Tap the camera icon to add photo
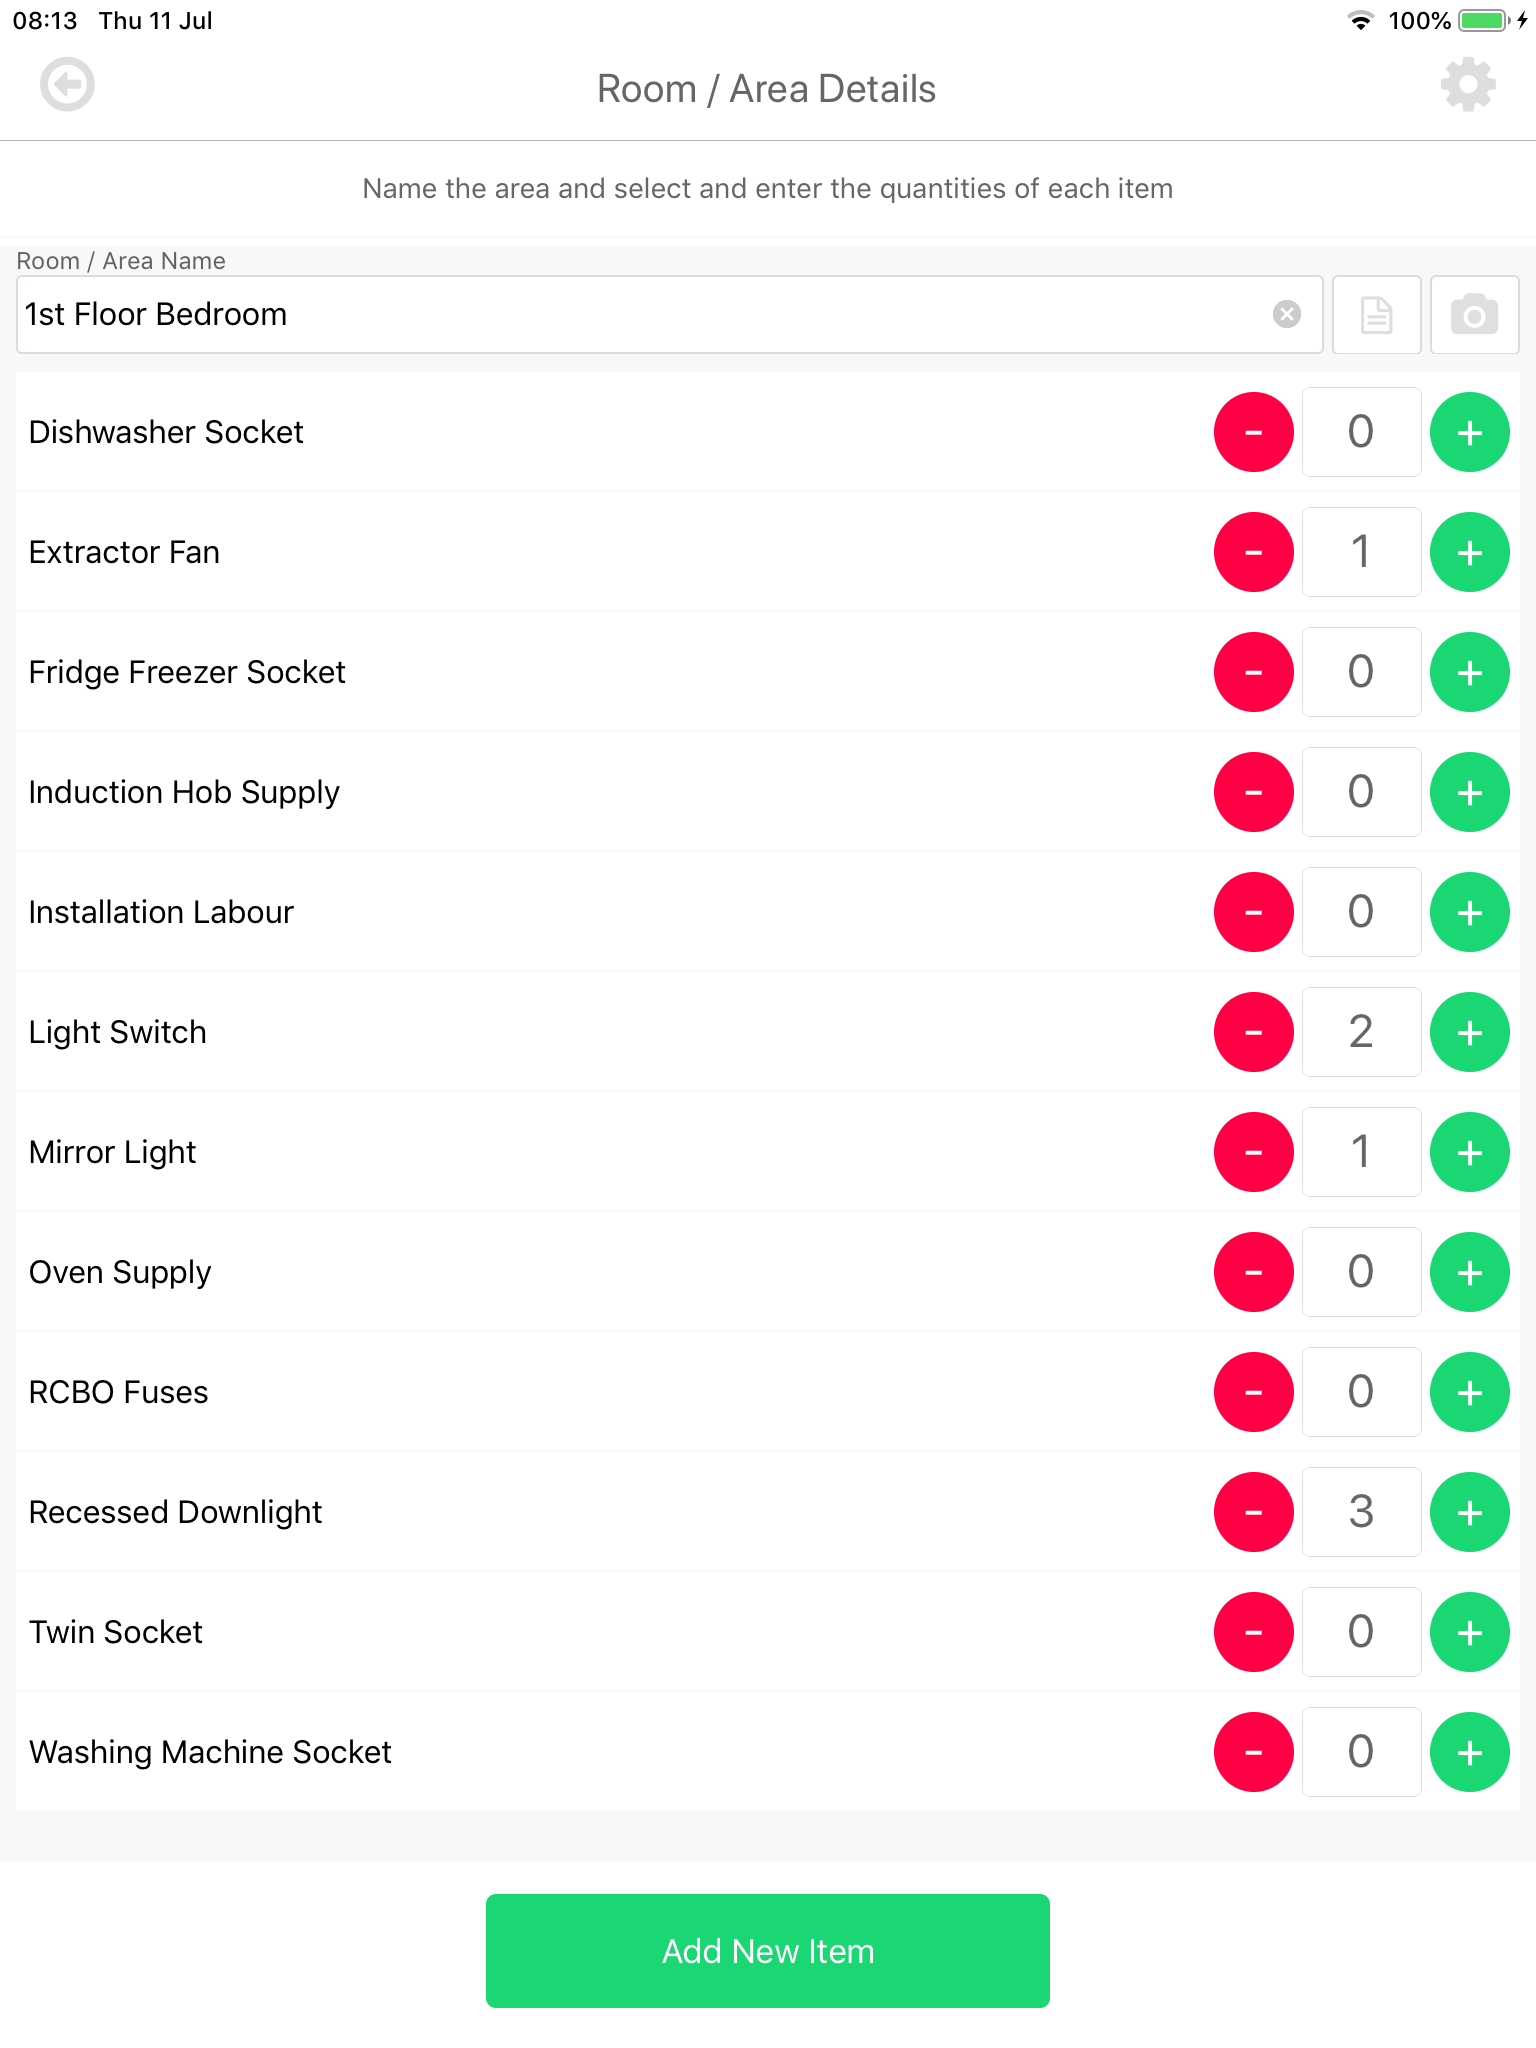Viewport: 1536px width, 2048px height. point(1474,315)
